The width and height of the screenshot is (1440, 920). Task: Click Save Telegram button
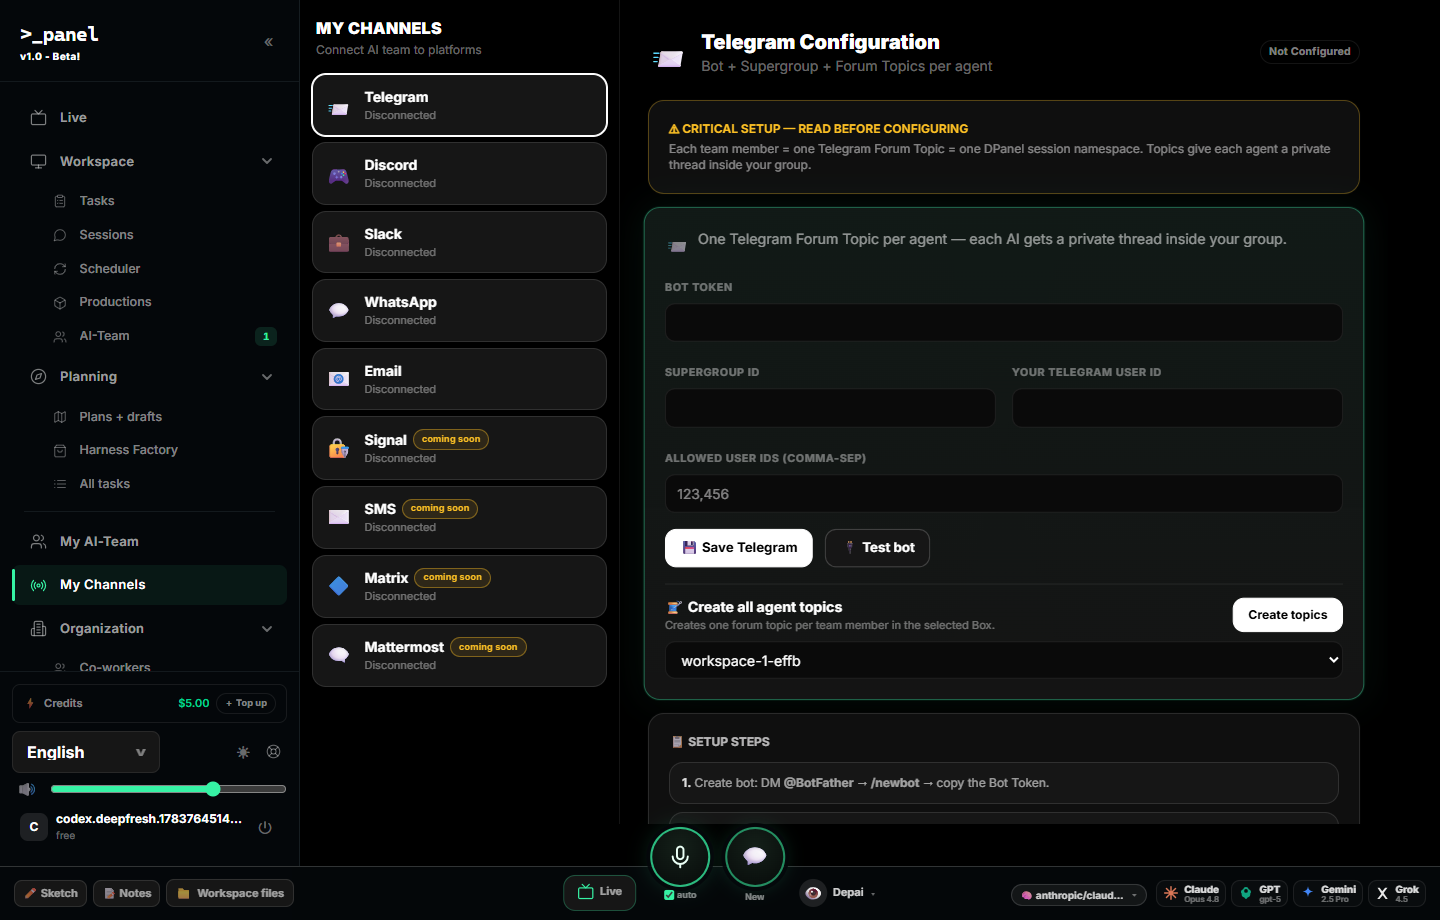click(x=739, y=548)
